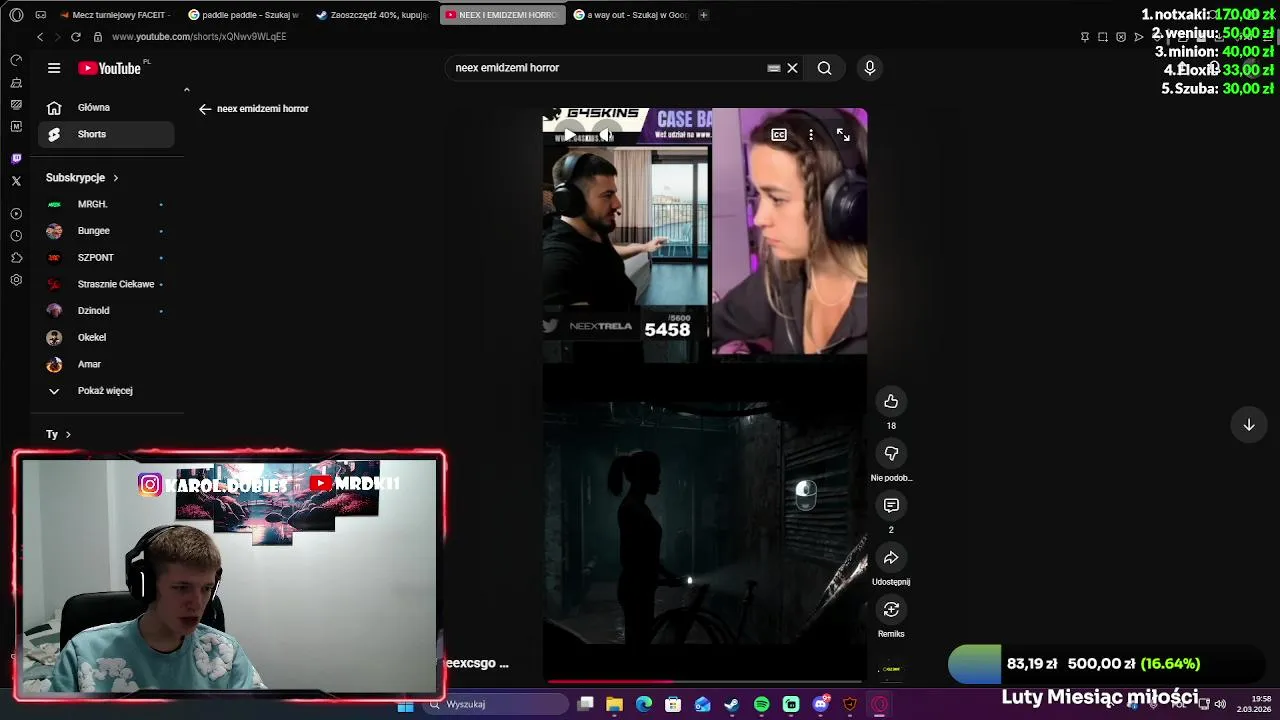This screenshot has width=1280, height=720.
Task: Open the Short's three-dot more menu
Action: point(811,135)
